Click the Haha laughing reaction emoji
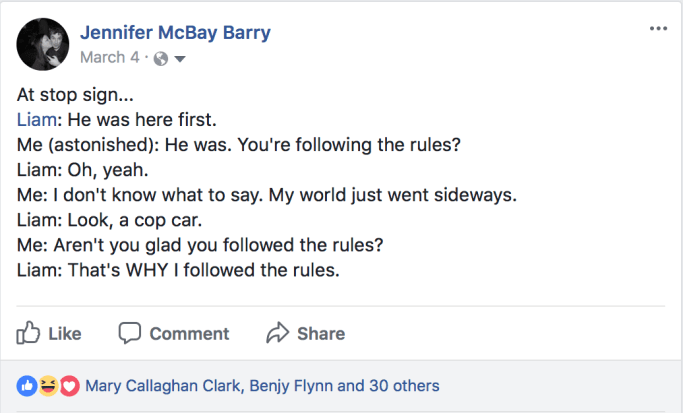The image size is (683, 413). click(x=48, y=385)
